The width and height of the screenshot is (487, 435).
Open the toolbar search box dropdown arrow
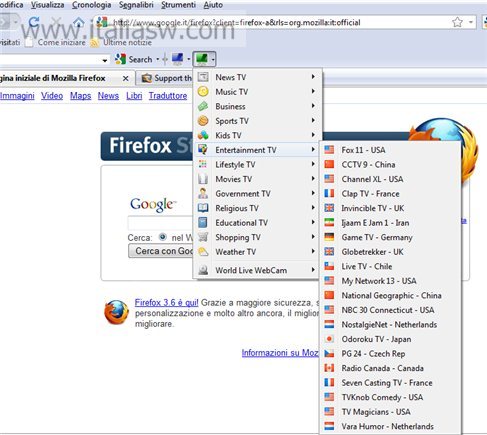tap(105, 60)
